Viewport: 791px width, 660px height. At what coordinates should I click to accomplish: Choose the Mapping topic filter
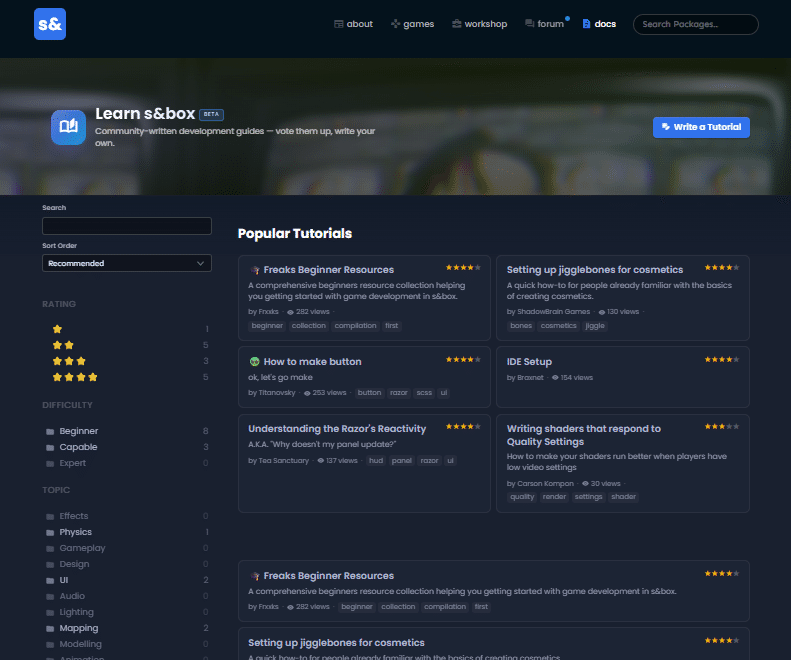tap(128, 628)
